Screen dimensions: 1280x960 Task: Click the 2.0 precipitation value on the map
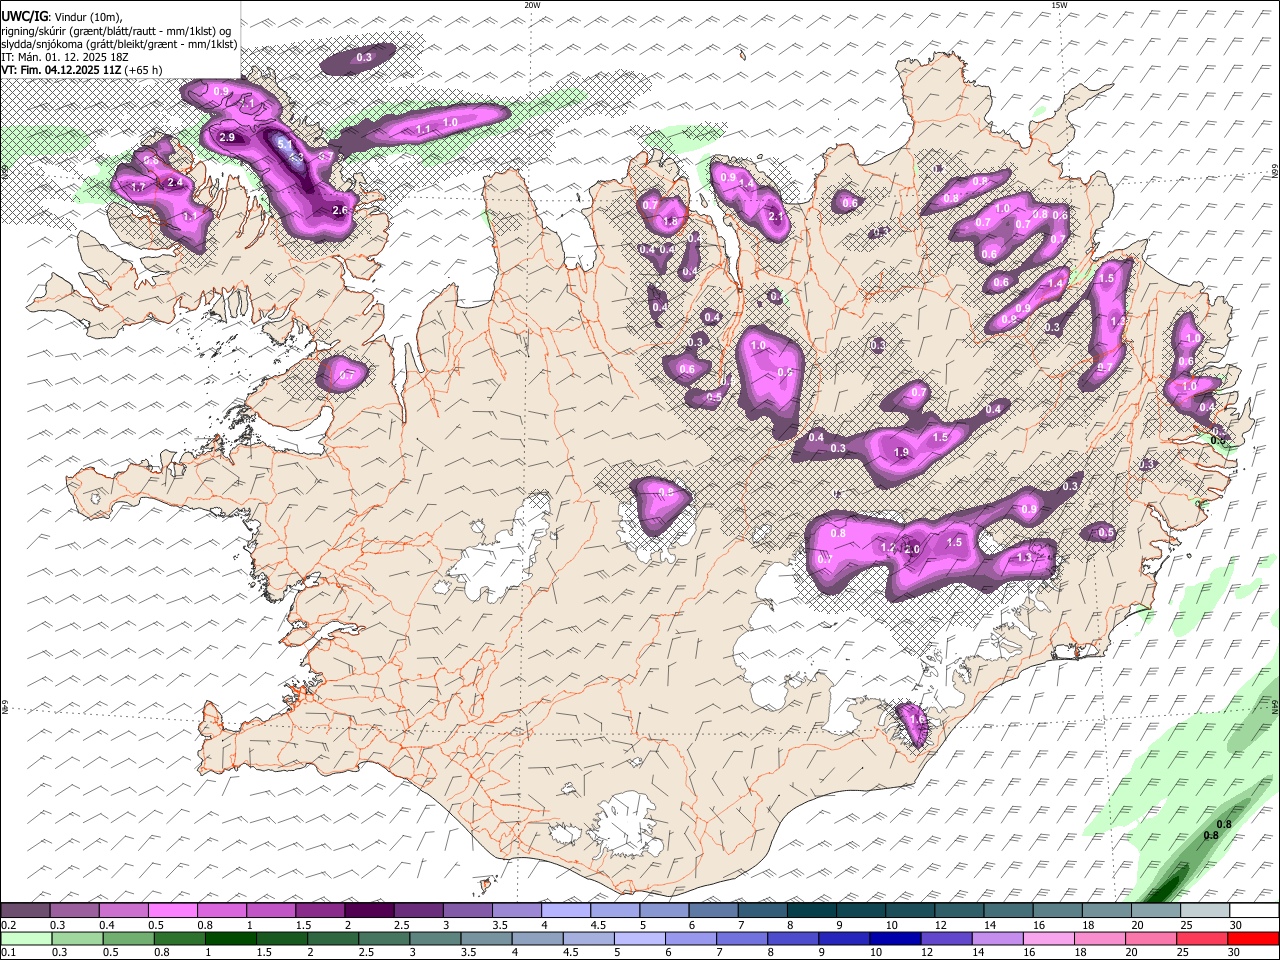point(912,549)
